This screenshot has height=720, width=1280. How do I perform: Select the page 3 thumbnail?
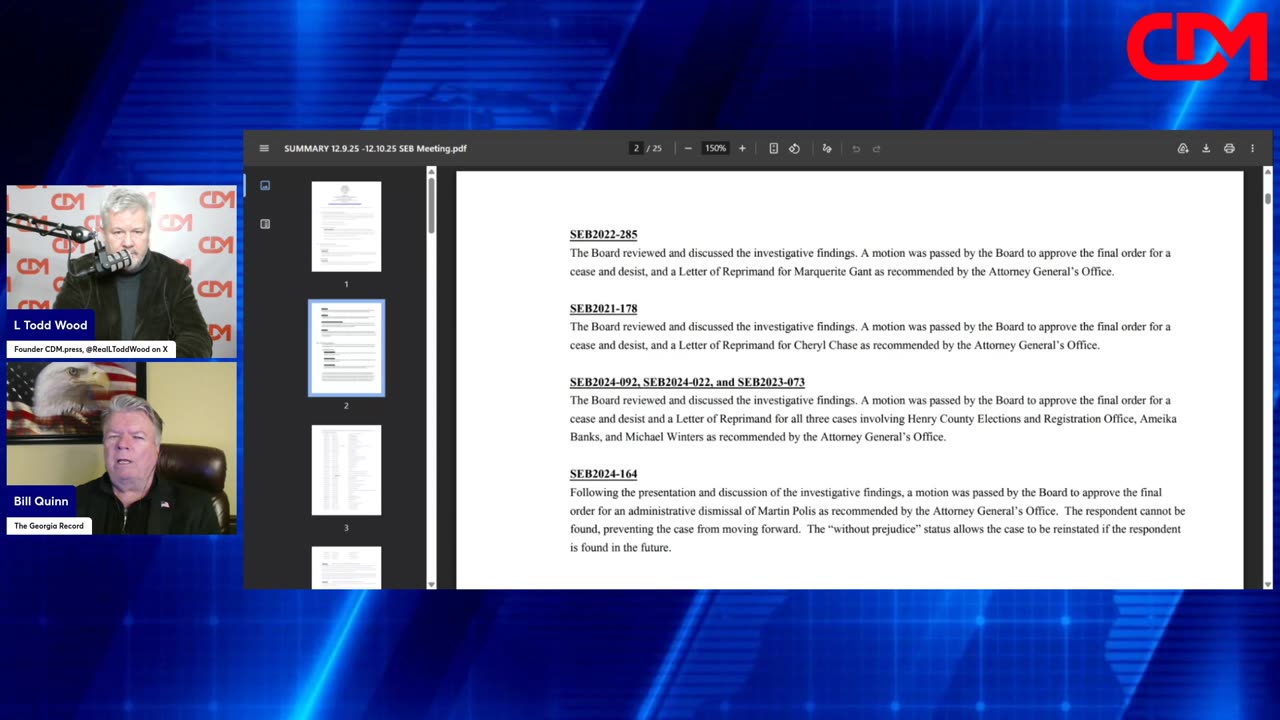(x=346, y=470)
